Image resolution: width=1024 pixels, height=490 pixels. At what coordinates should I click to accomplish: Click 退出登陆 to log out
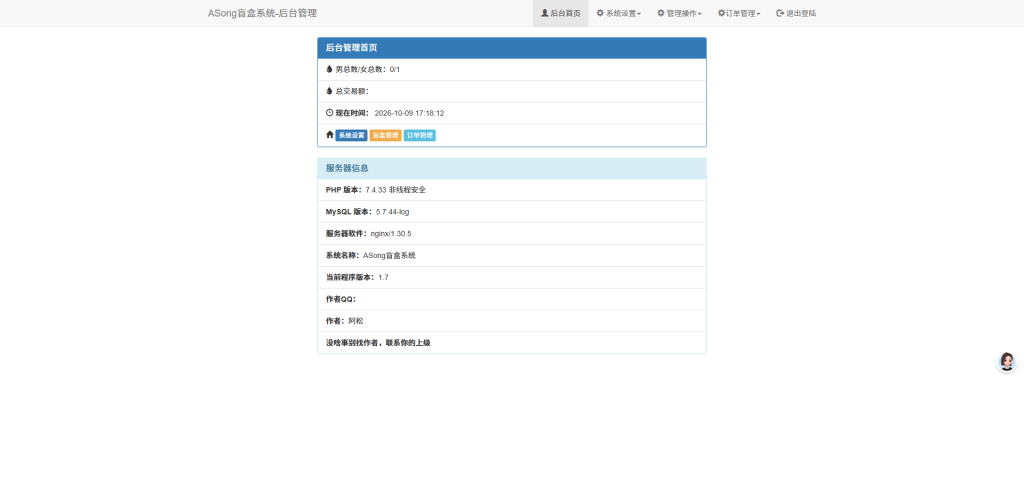pos(796,13)
